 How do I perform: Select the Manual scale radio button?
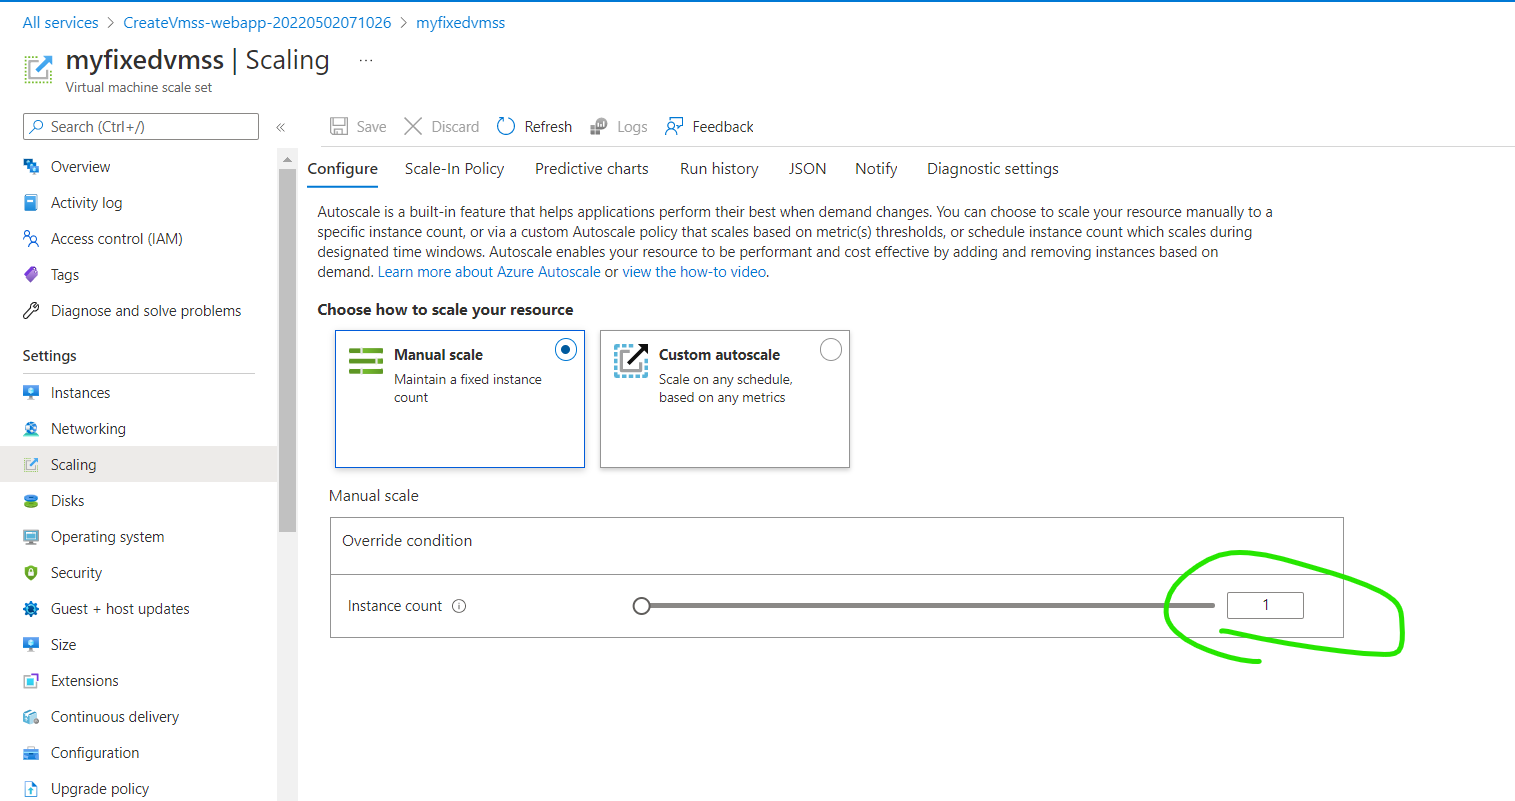pos(566,350)
